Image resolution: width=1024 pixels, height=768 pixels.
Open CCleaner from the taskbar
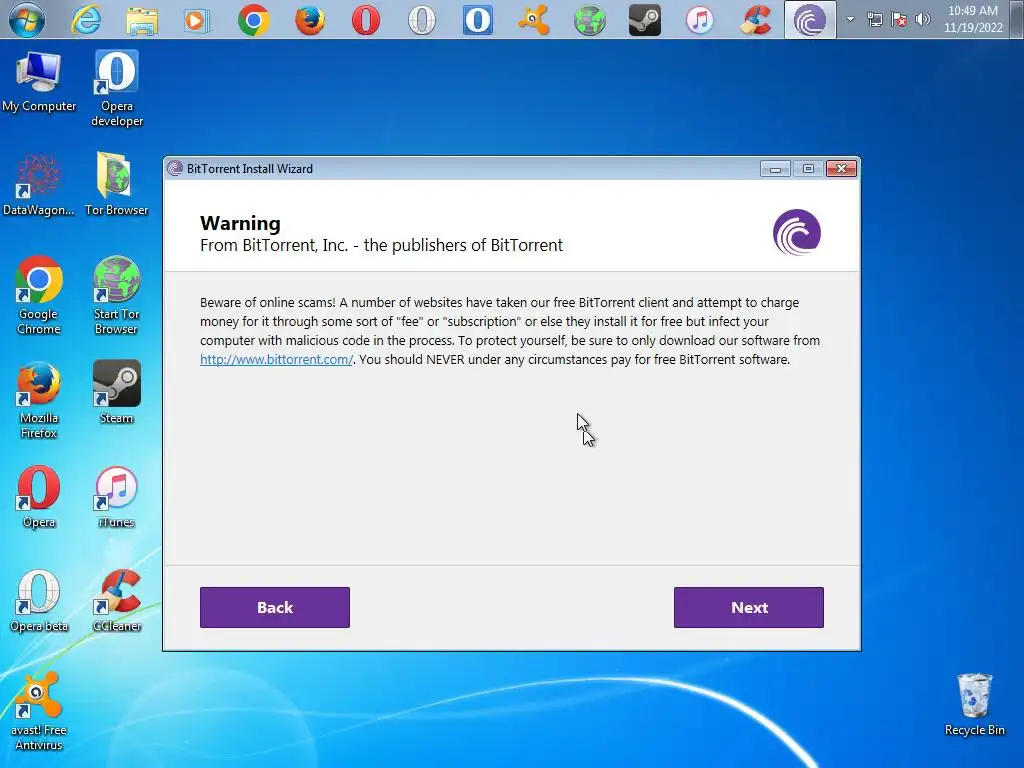756,20
